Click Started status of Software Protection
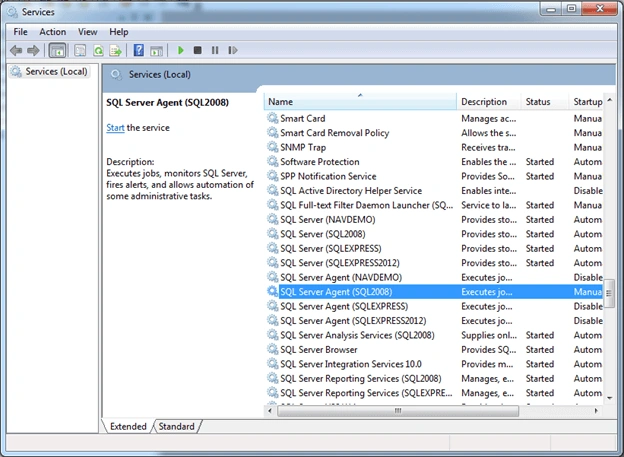The height and width of the screenshot is (457, 624). pos(540,162)
